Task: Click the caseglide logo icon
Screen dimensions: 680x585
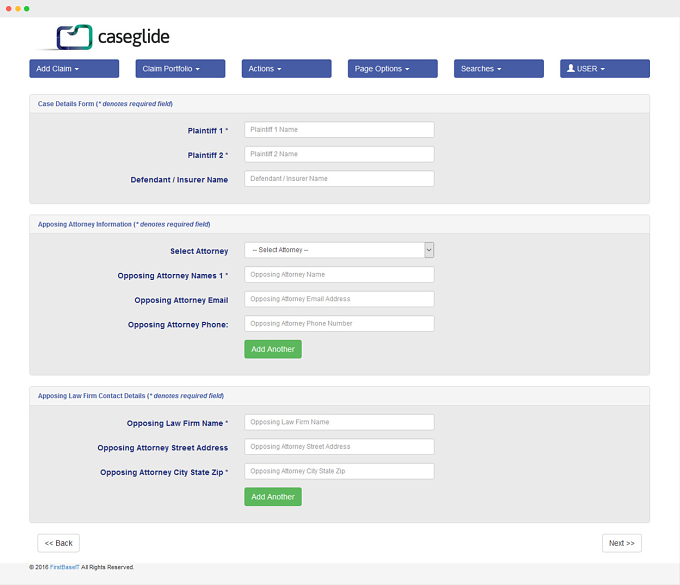Action: coord(74,37)
